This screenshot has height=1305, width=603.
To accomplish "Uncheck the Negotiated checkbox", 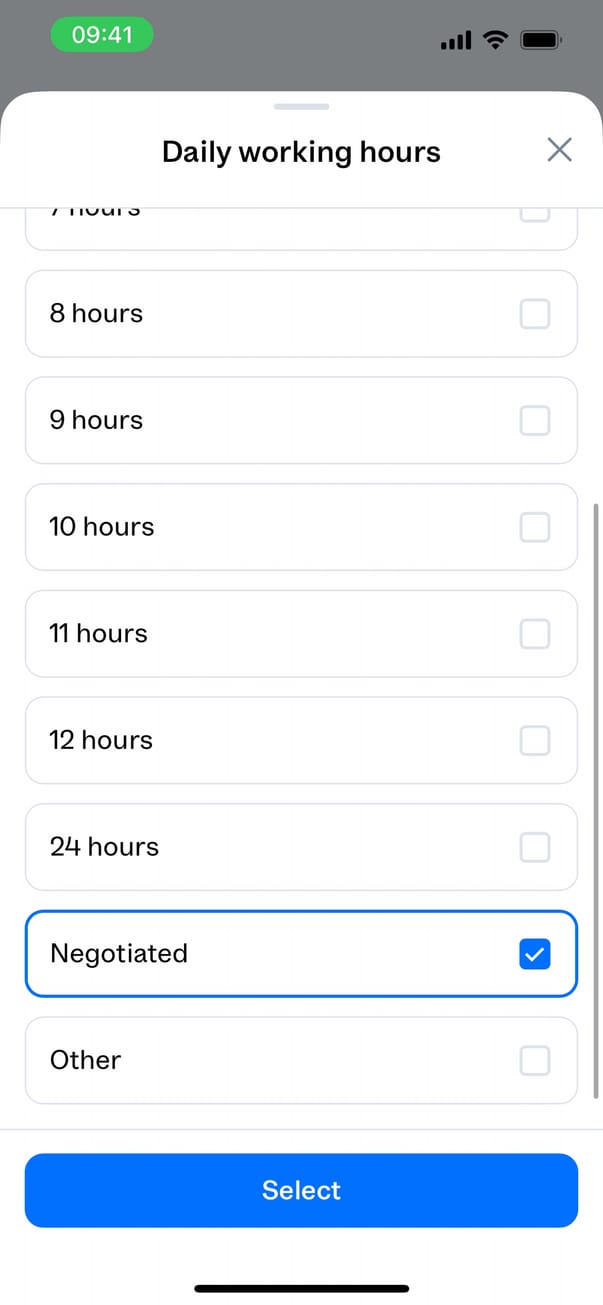I will 535,954.
